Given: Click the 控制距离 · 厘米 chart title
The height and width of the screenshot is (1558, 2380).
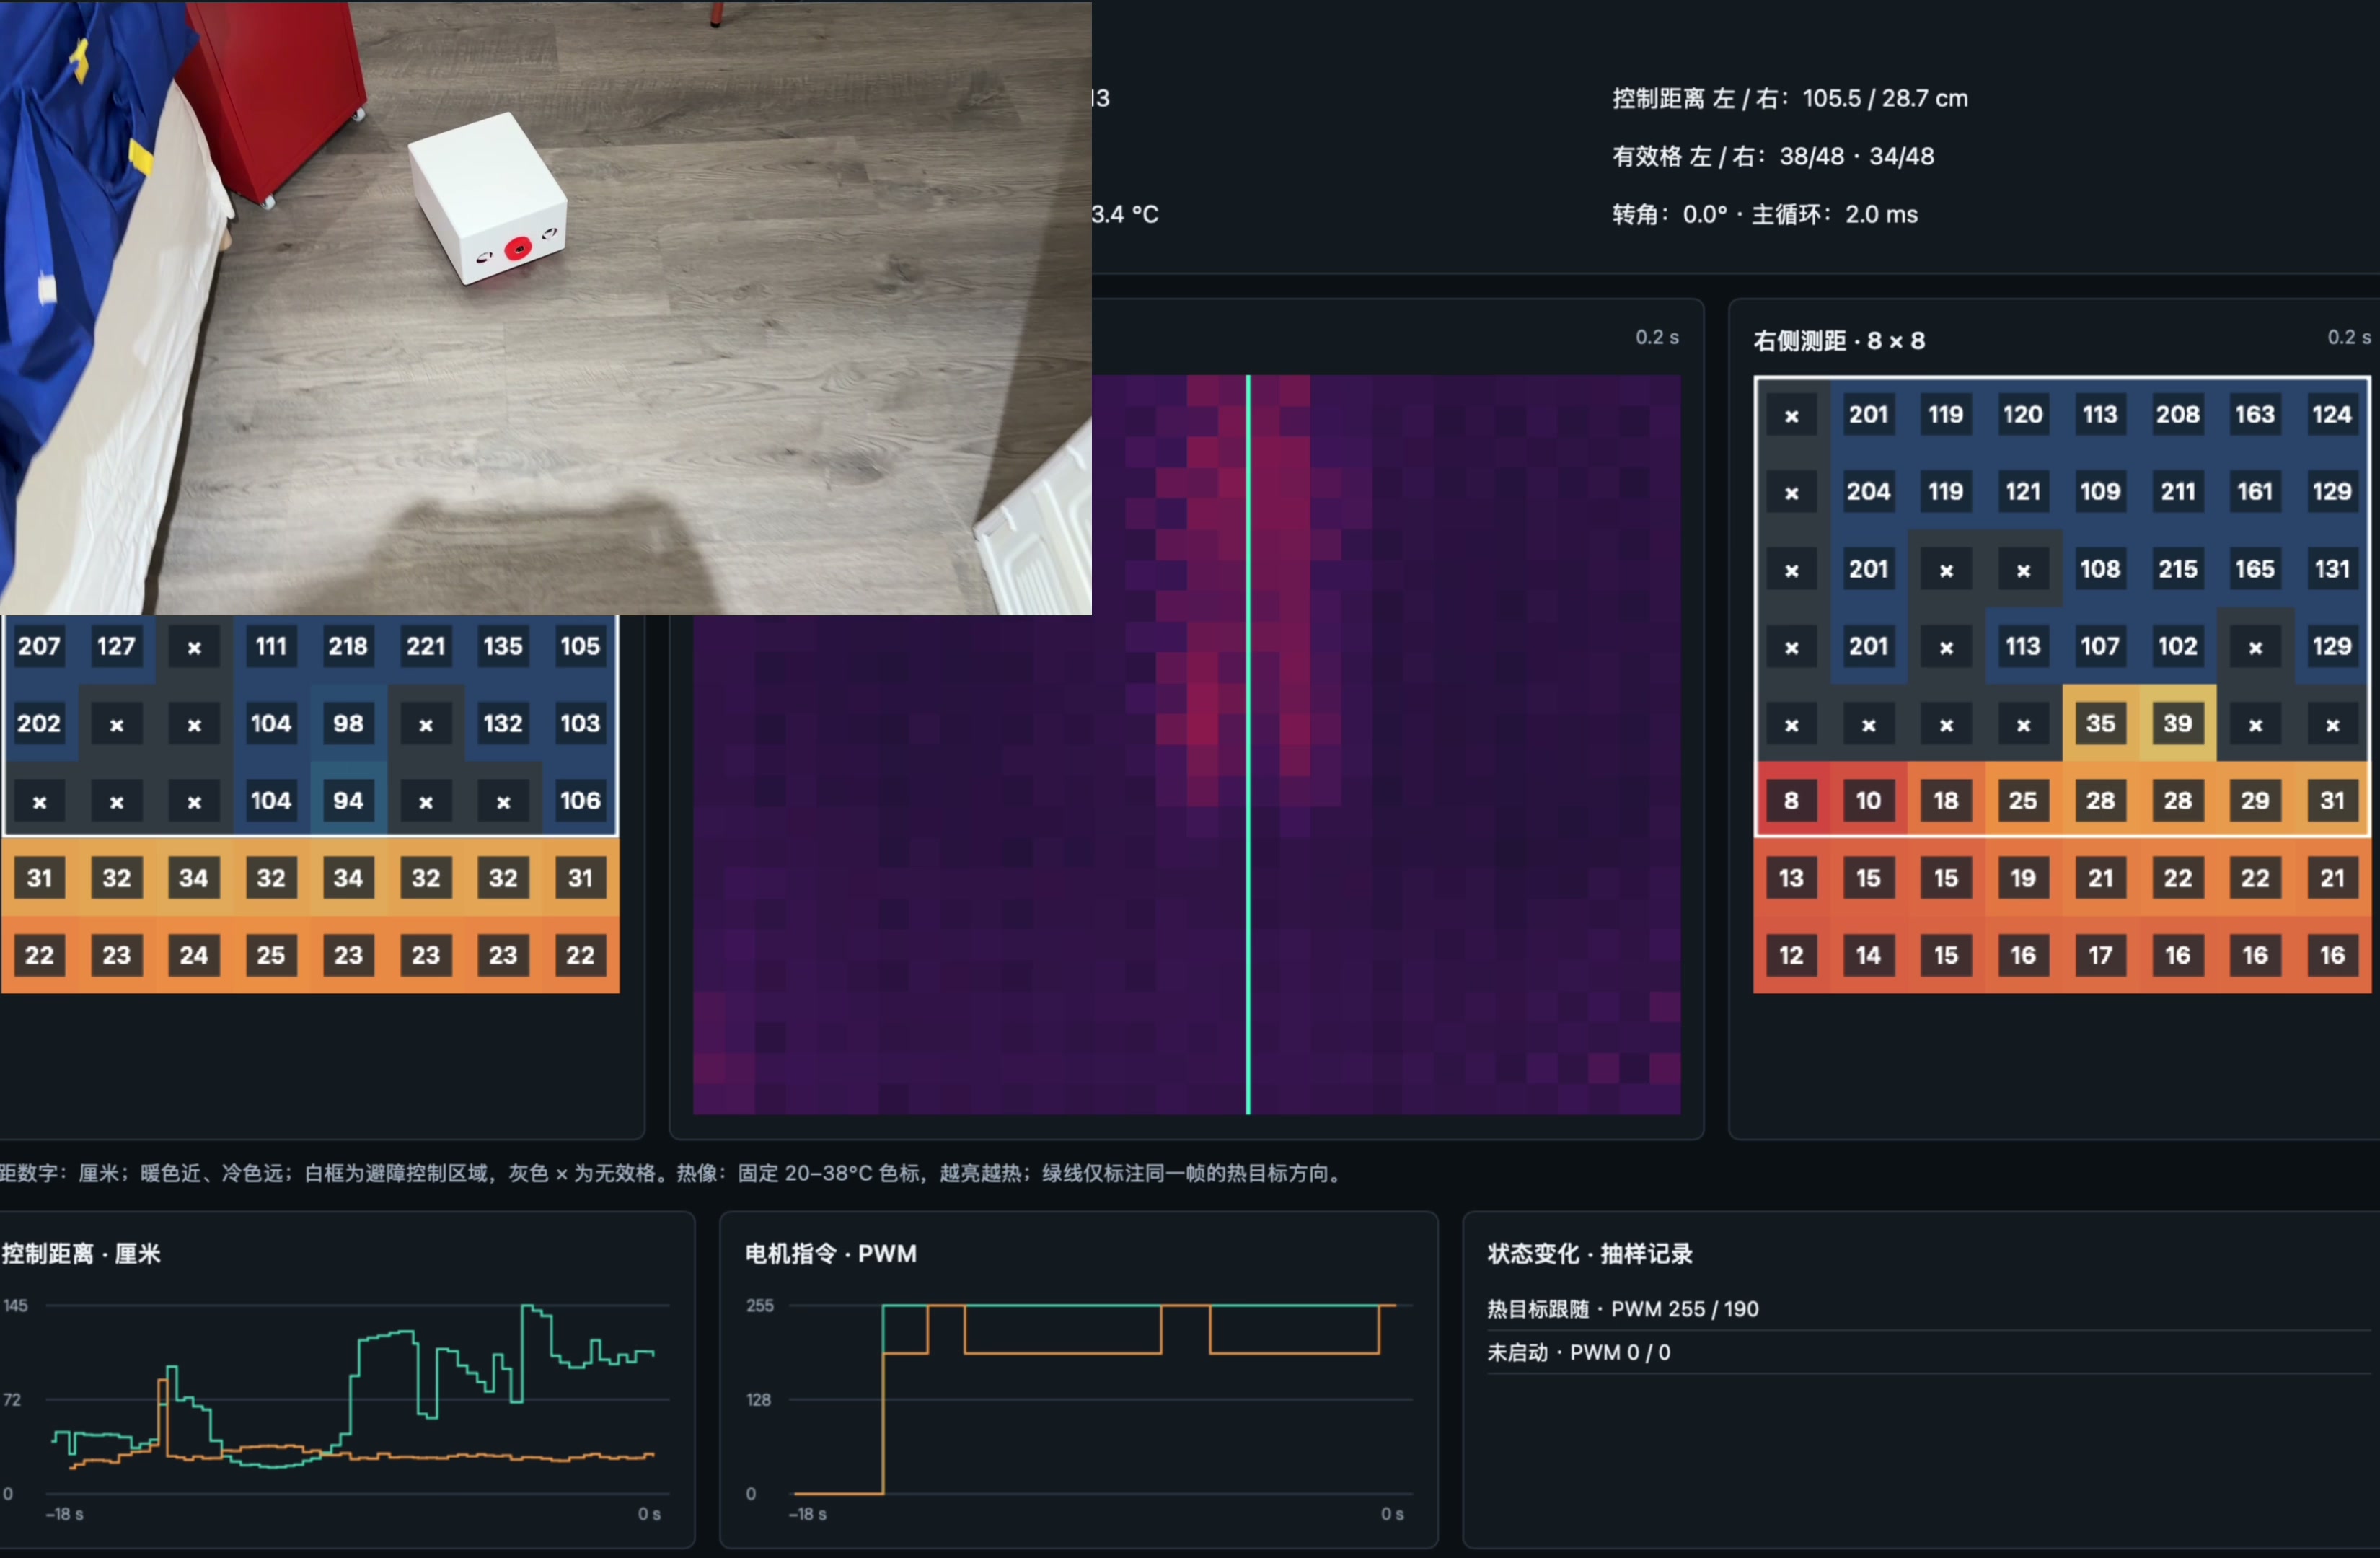Looking at the screenshot, I should point(81,1254).
